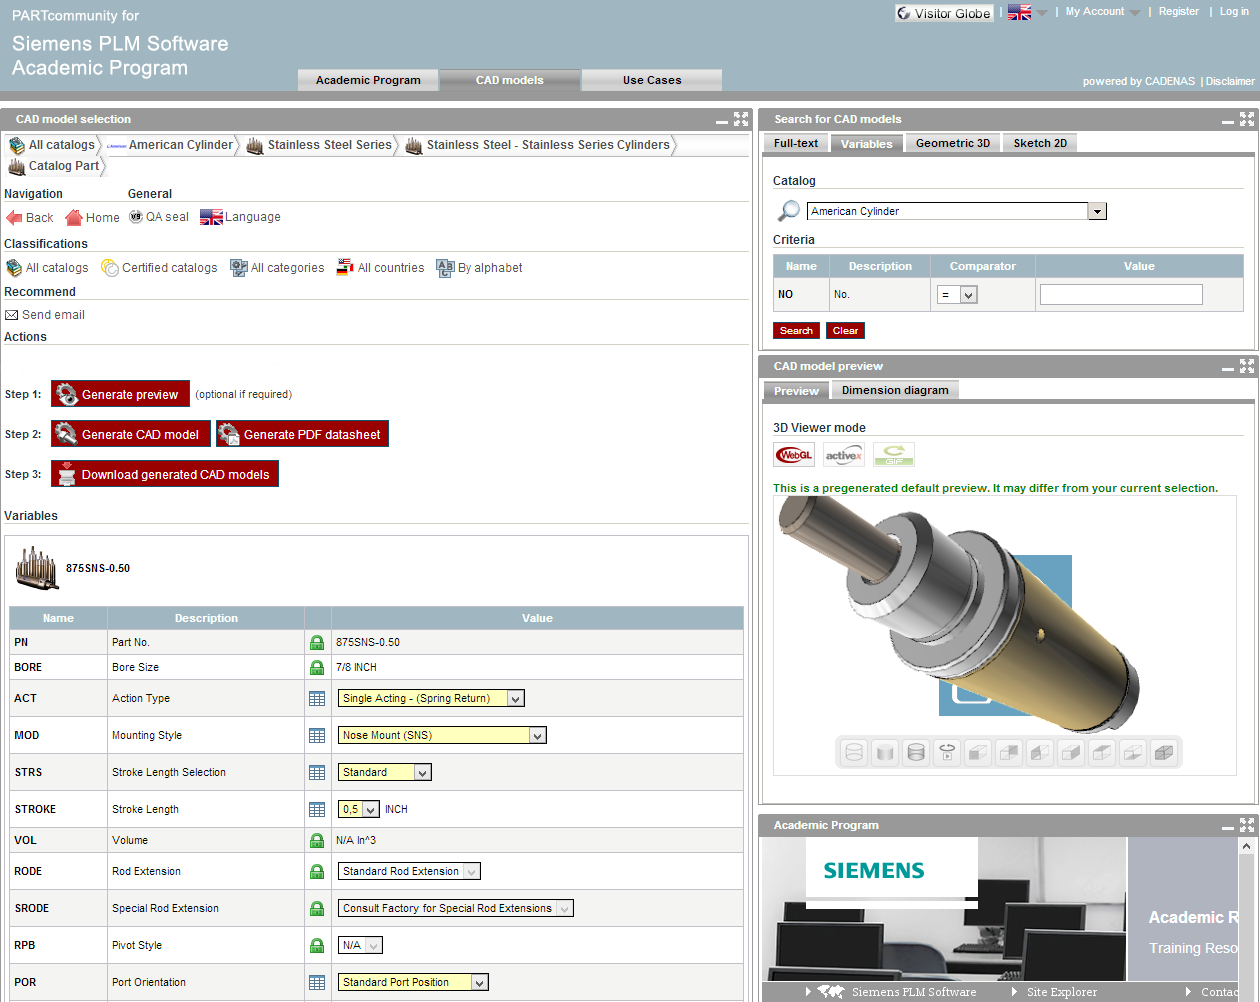This screenshot has width=1260, height=1002.
Task: Click the rotate animation icon in viewer toolbar
Action: coord(947,752)
